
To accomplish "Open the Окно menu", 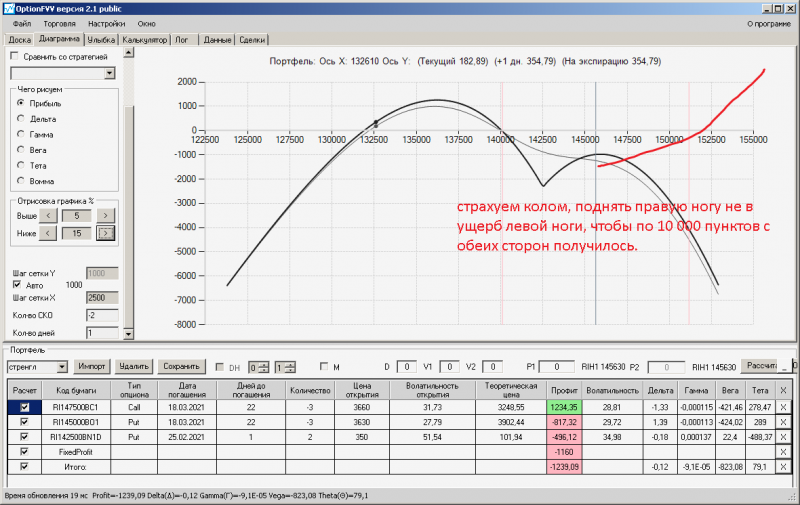I will 146,23.
